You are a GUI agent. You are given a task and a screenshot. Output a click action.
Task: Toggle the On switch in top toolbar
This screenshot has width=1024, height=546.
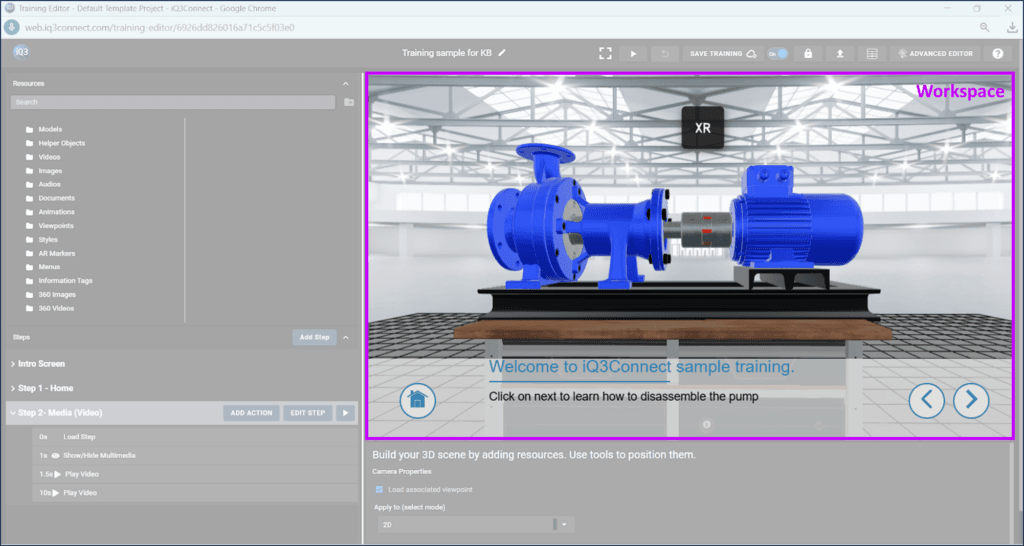tap(778, 53)
